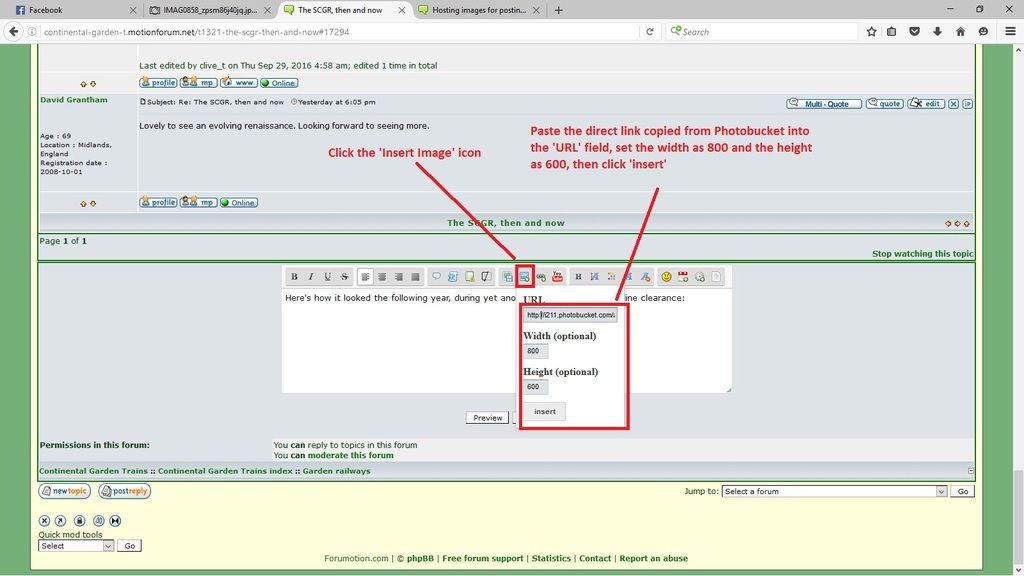
Task: Click the merge topic moderation icon
Action: [x=115, y=520]
